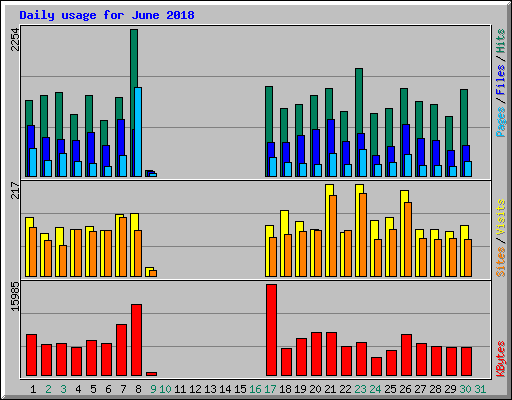Click the 15985 KBytes axis label

[15, 297]
